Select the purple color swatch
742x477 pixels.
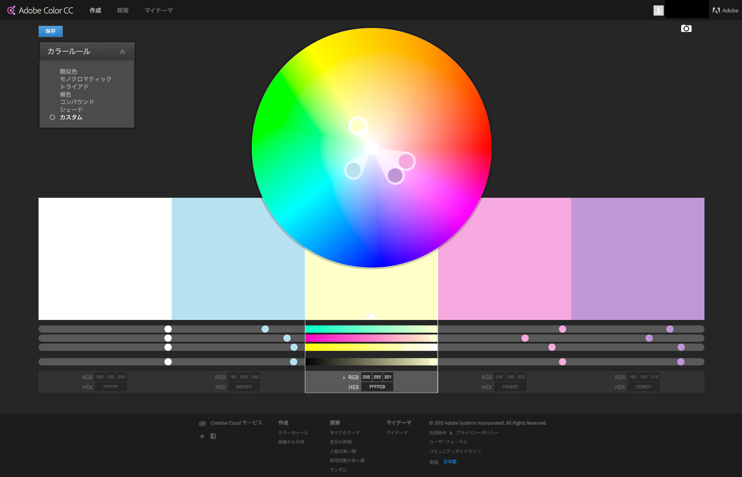[638, 259]
